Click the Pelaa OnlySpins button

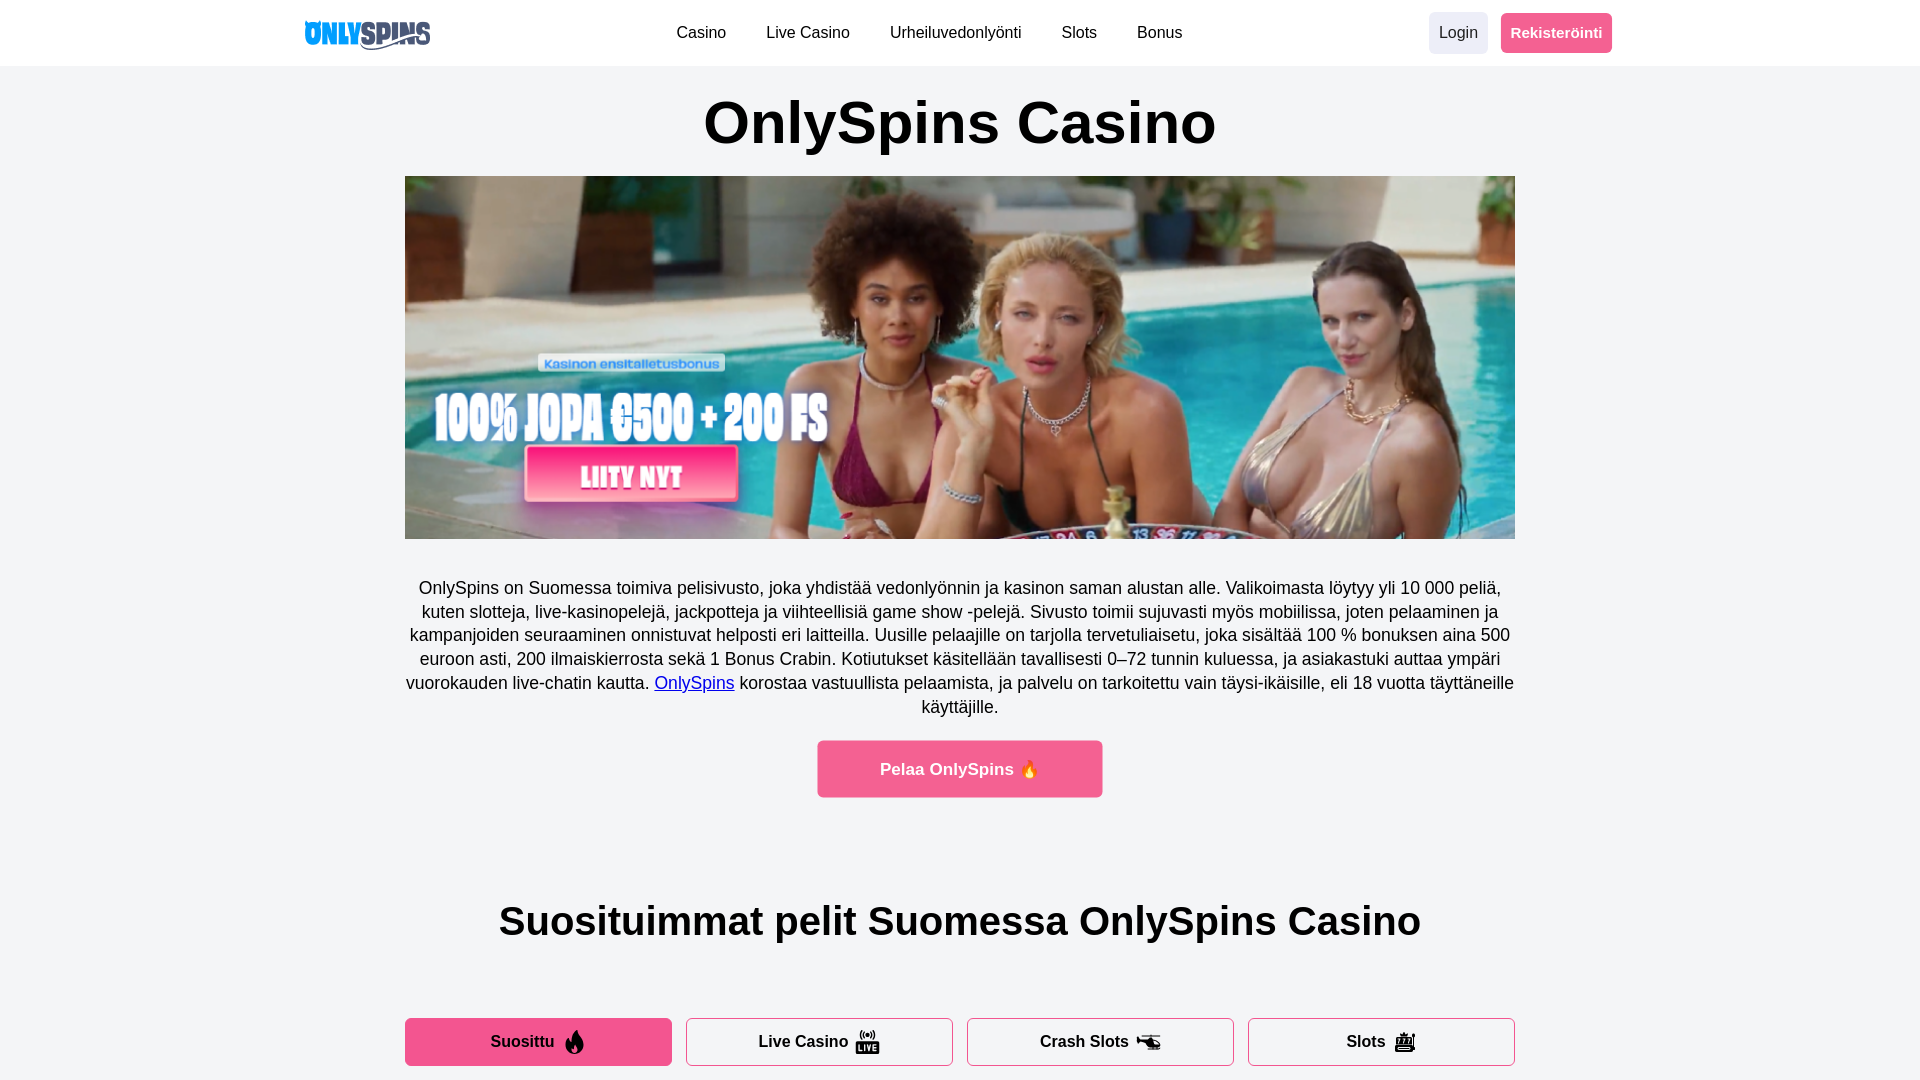pyautogui.click(x=960, y=769)
